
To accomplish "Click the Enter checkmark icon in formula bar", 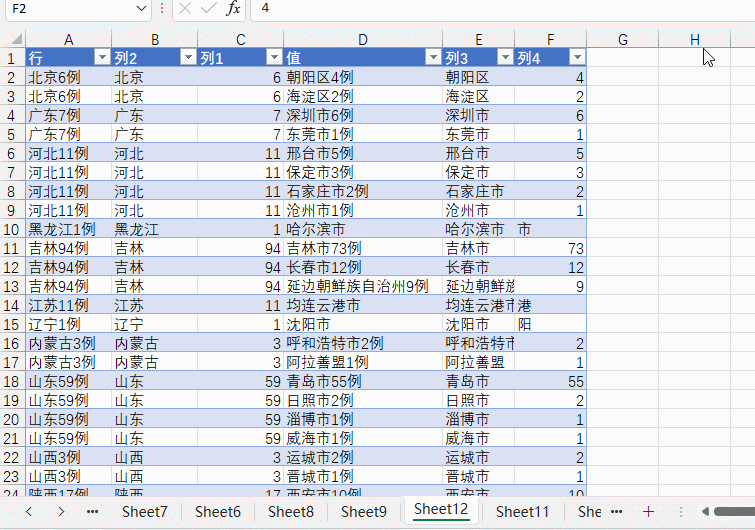I will pyautogui.click(x=208, y=8).
